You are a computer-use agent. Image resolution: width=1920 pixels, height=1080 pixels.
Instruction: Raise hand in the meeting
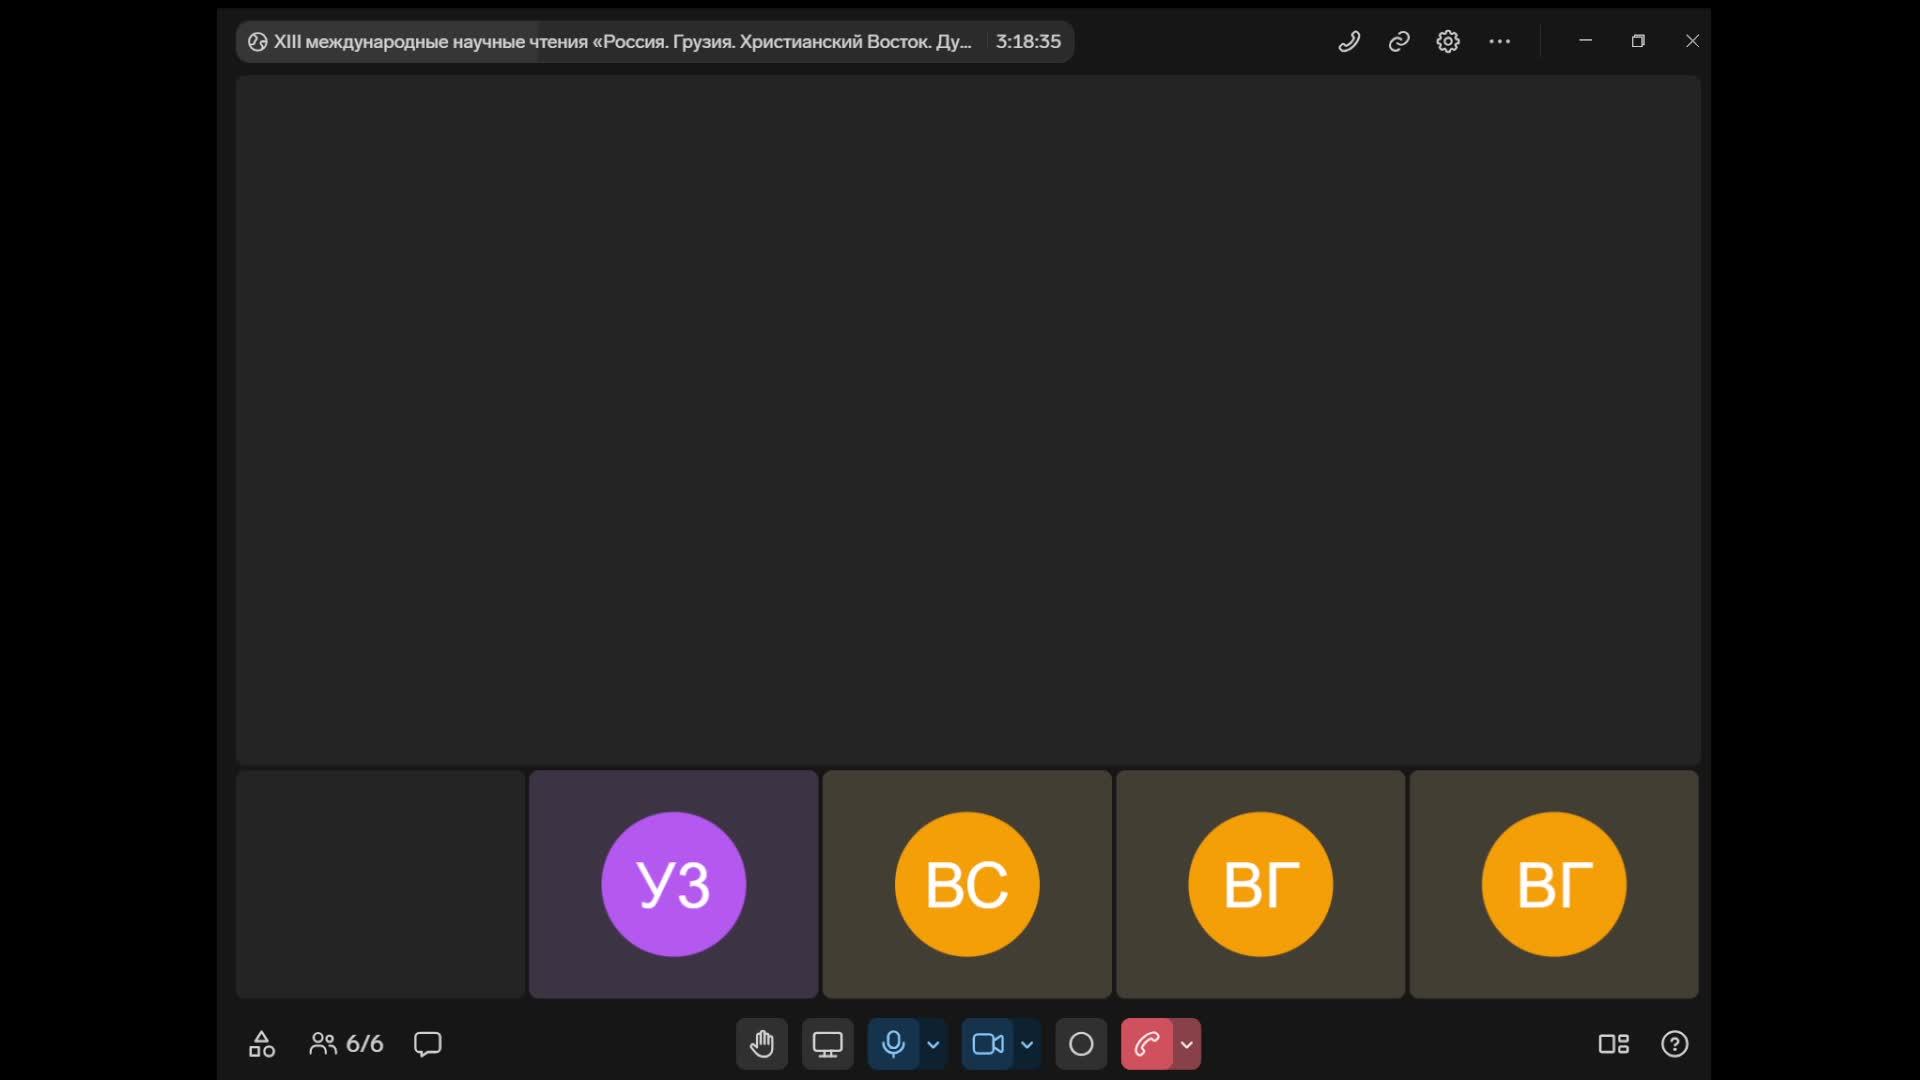pos(761,1044)
